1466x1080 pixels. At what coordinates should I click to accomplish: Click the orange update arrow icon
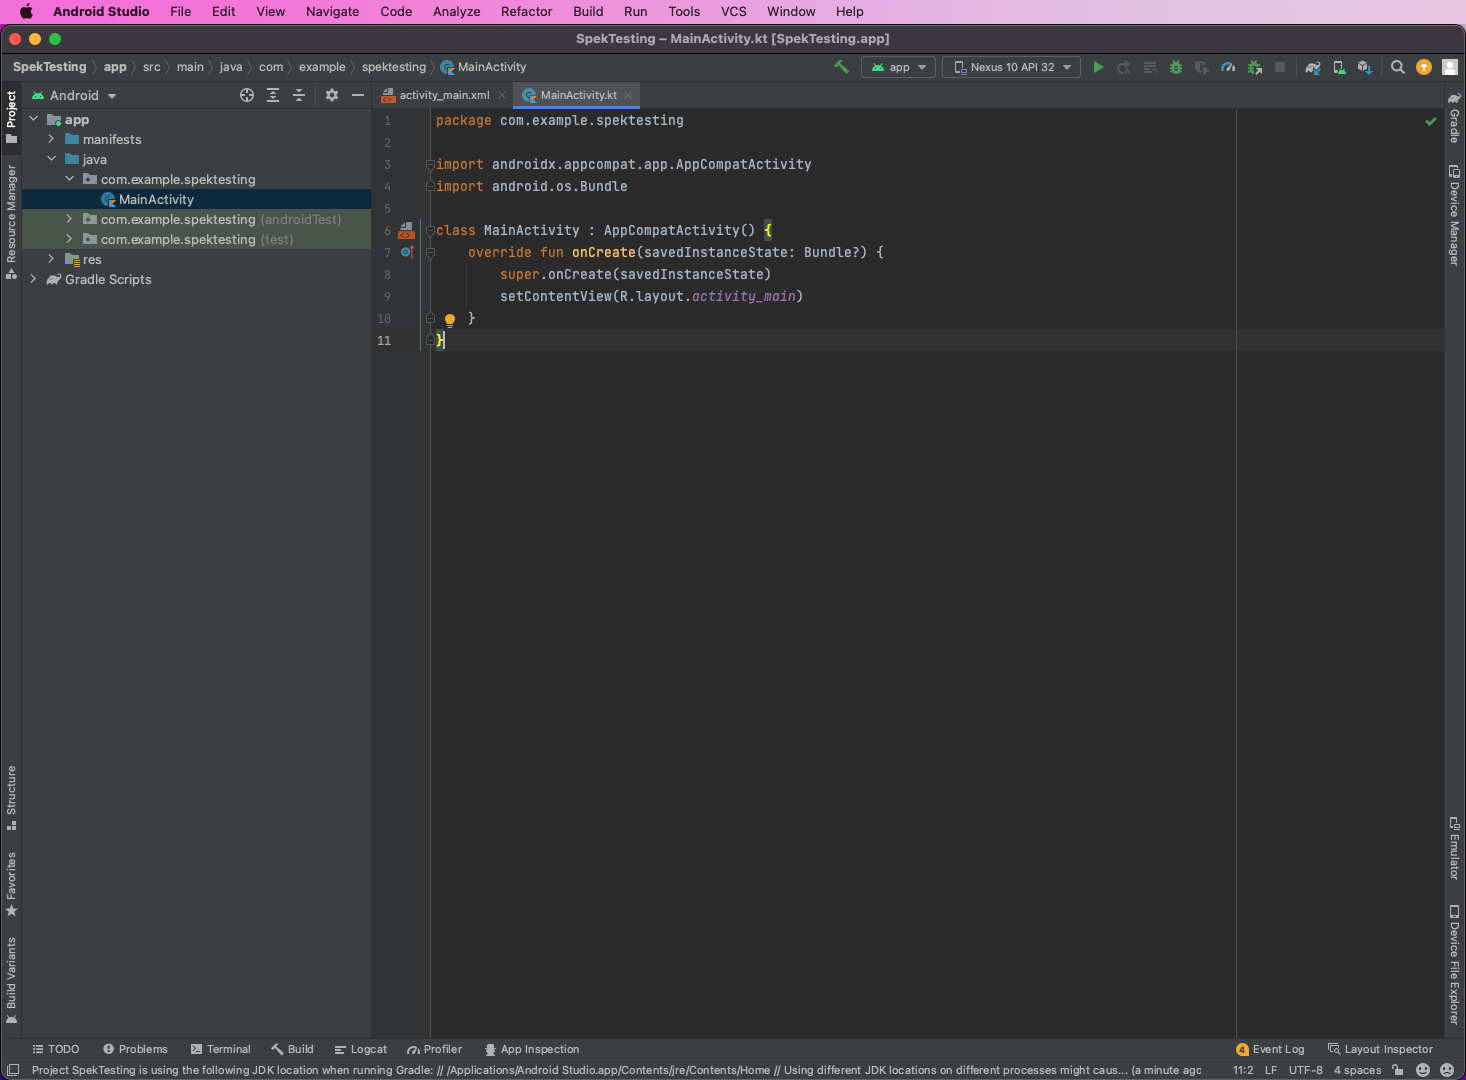pos(1424,67)
